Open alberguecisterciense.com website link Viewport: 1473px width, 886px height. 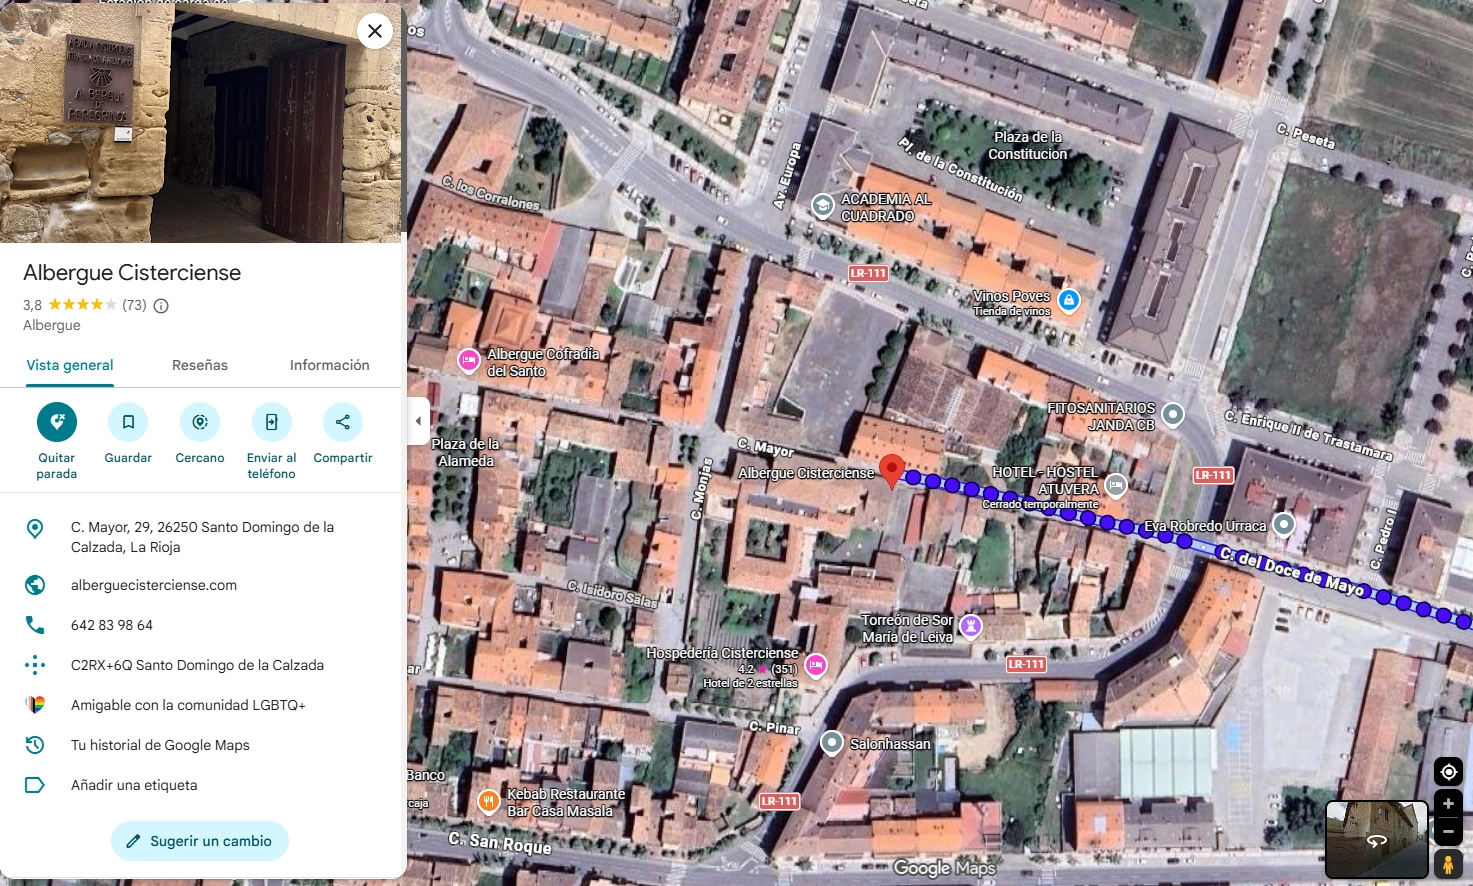(x=154, y=585)
